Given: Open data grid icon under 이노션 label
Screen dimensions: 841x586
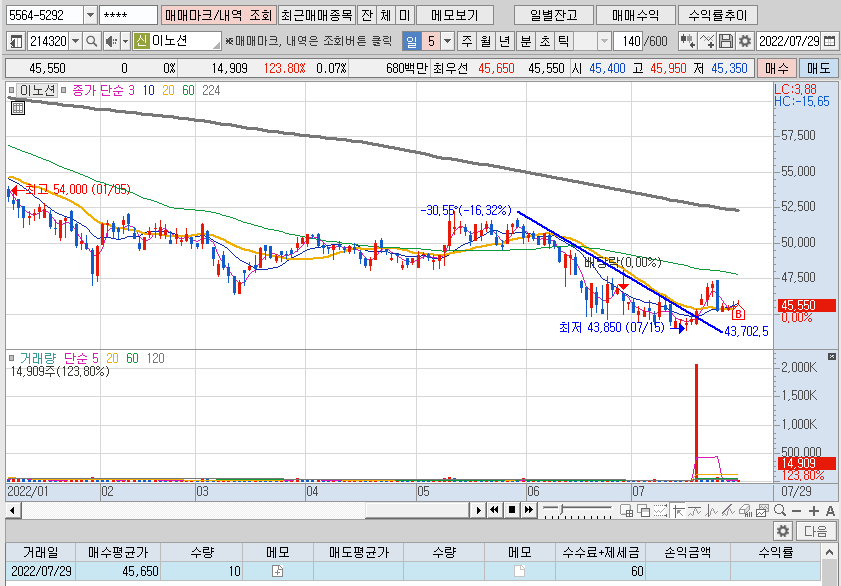Looking at the screenshot, I should coord(18,108).
